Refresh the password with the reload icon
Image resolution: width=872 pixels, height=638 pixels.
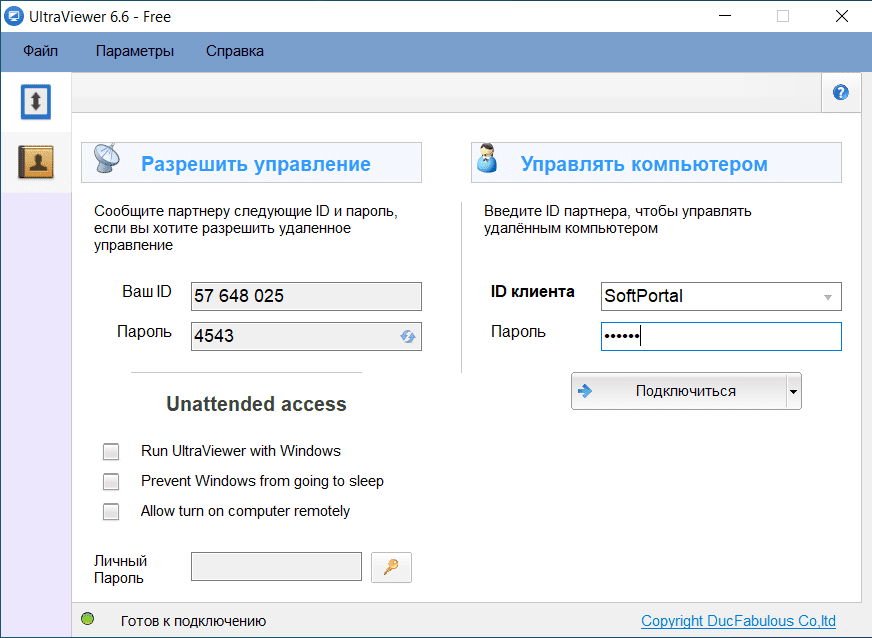tap(408, 337)
